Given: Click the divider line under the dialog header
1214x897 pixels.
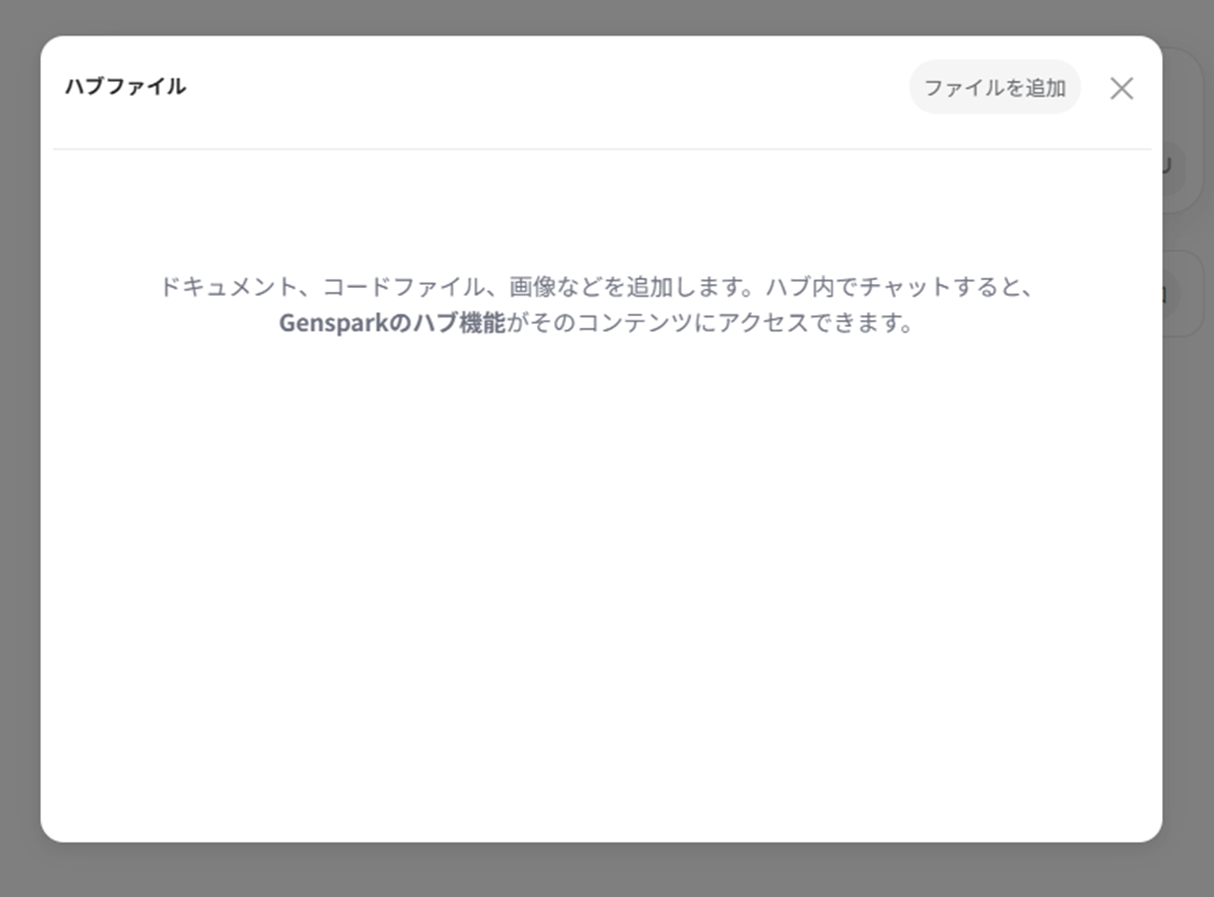Looking at the screenshot, I should [x=600, y=149].
